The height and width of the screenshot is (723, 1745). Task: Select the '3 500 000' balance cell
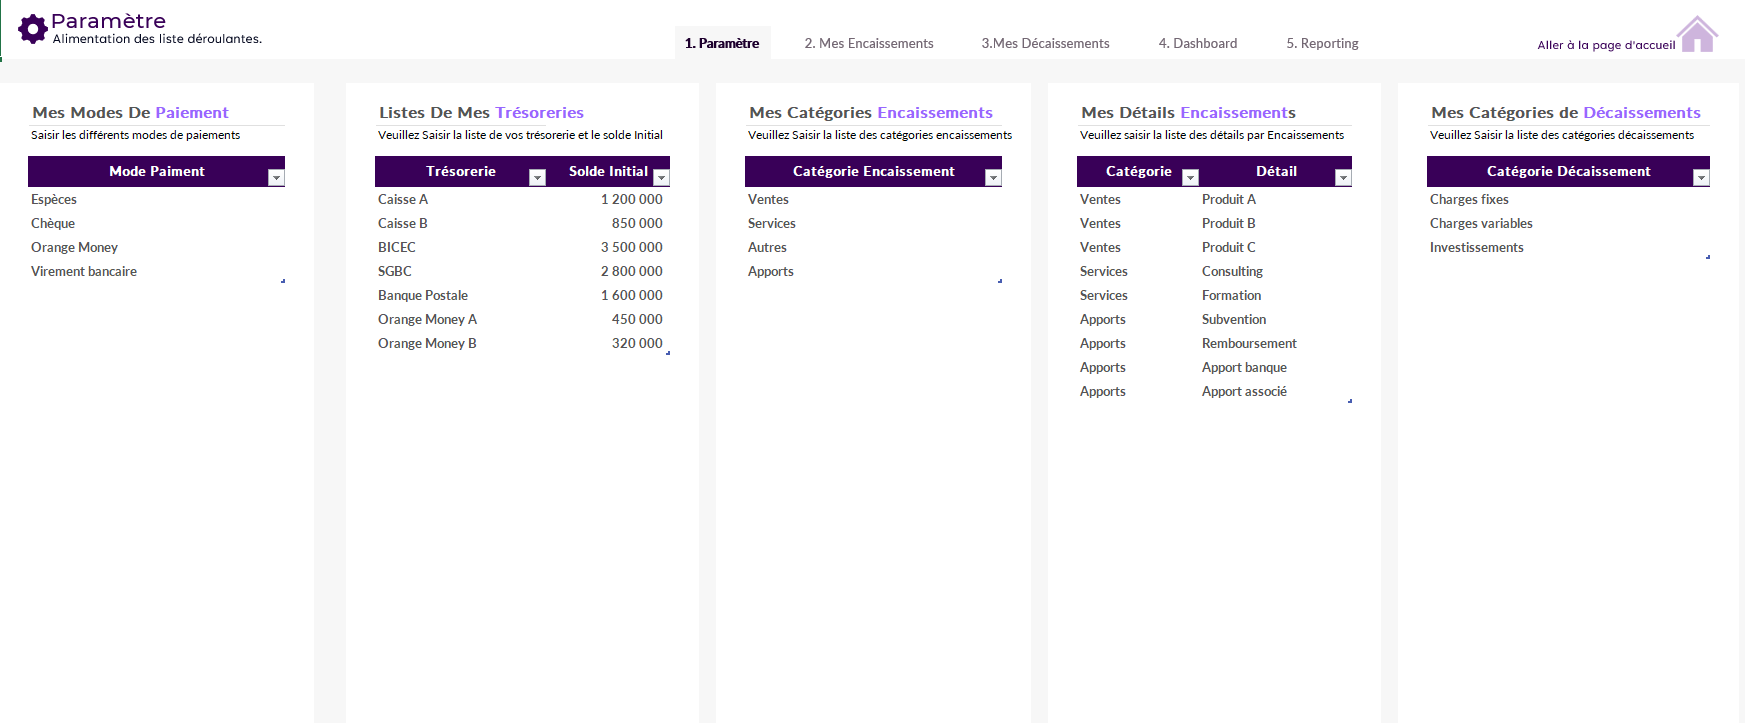click(608, 247)
